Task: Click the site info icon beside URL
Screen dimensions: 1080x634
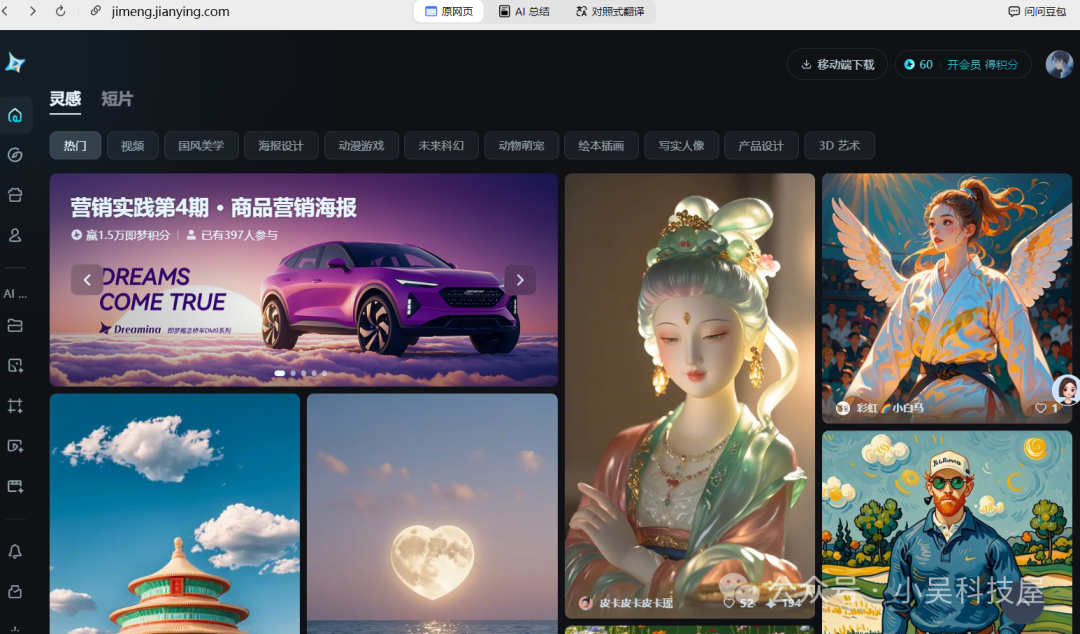Action: click(96, 11)
